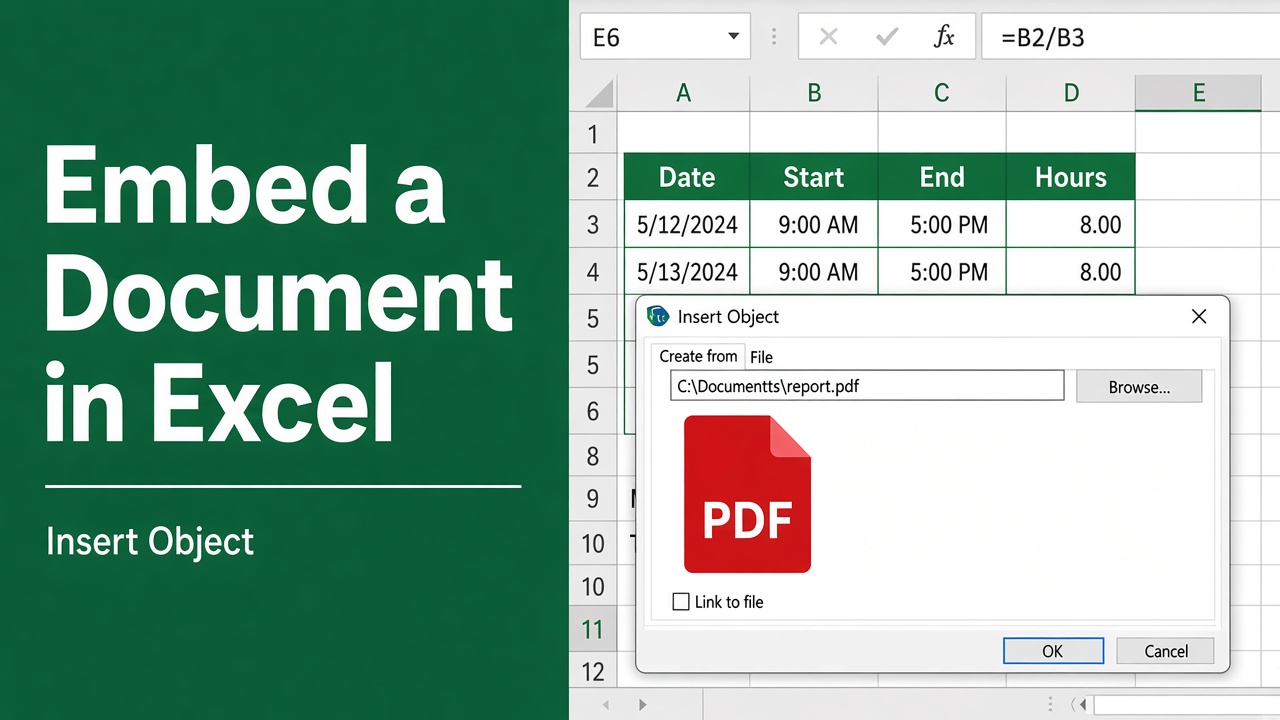The height and width of the screenshot is (720, 1280).
Task: Click Cancel in Insert Object dialog
Action: click(1166, 651)
